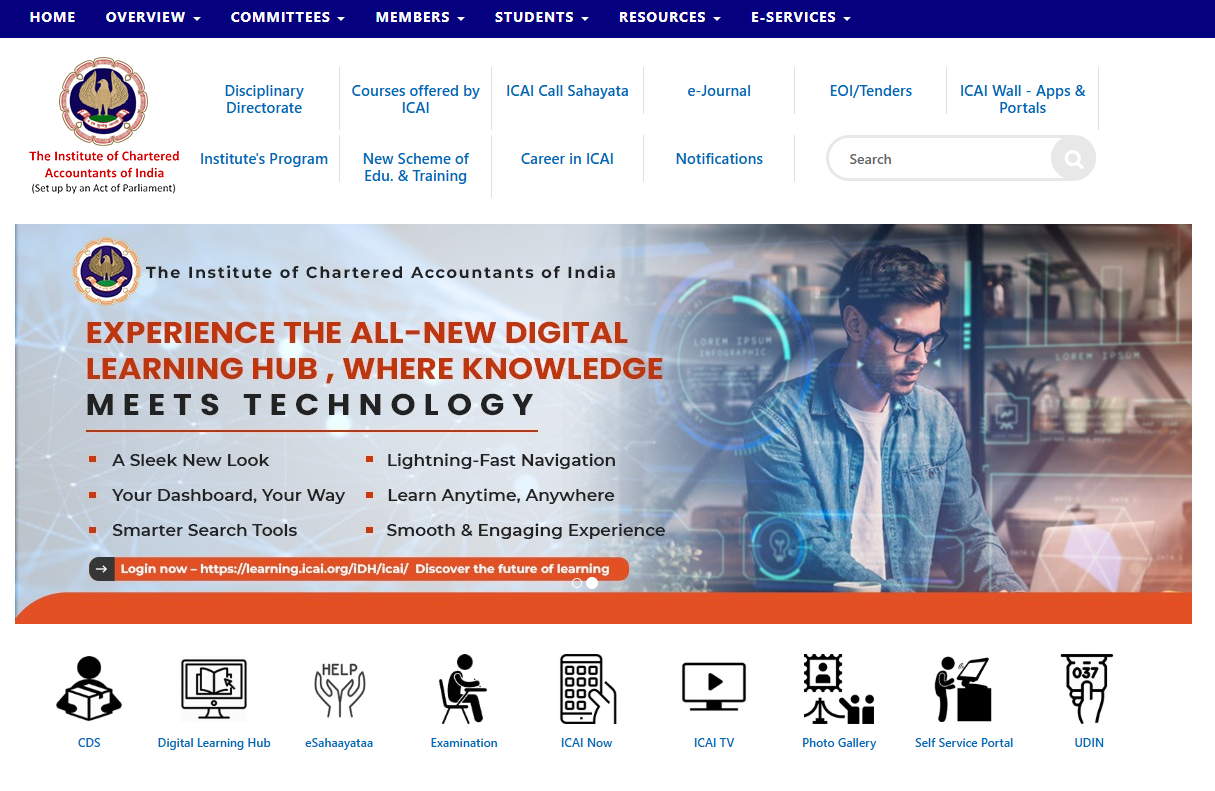Click the Photo Gallery icon

838,689
